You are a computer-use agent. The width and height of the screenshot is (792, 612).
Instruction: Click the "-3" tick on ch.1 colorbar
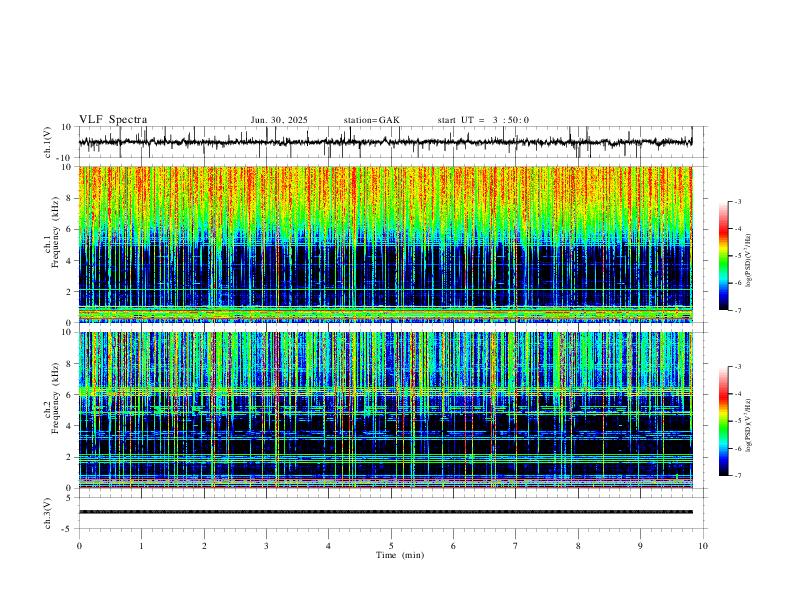pos(737,201)
